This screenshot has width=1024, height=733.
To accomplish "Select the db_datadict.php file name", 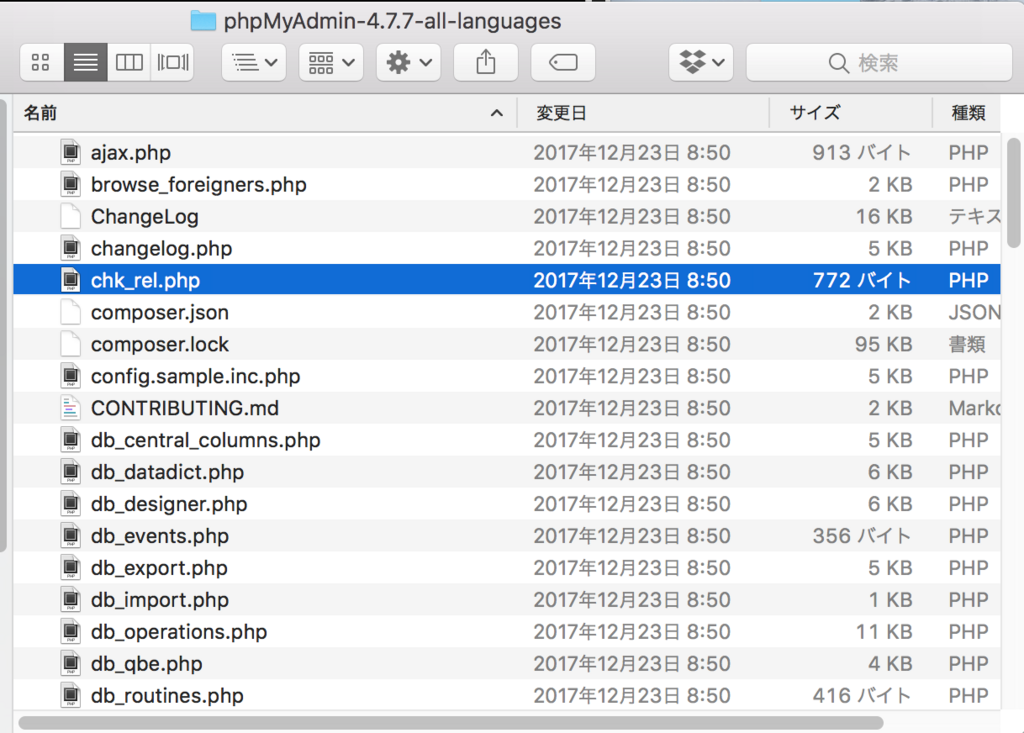I will click(x=167, y=472).
